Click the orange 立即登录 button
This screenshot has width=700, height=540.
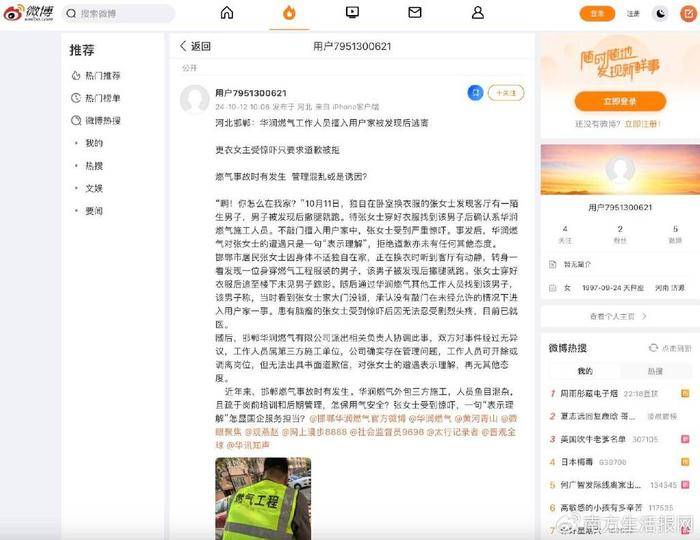pyautogui.click(x=619, y=101)
